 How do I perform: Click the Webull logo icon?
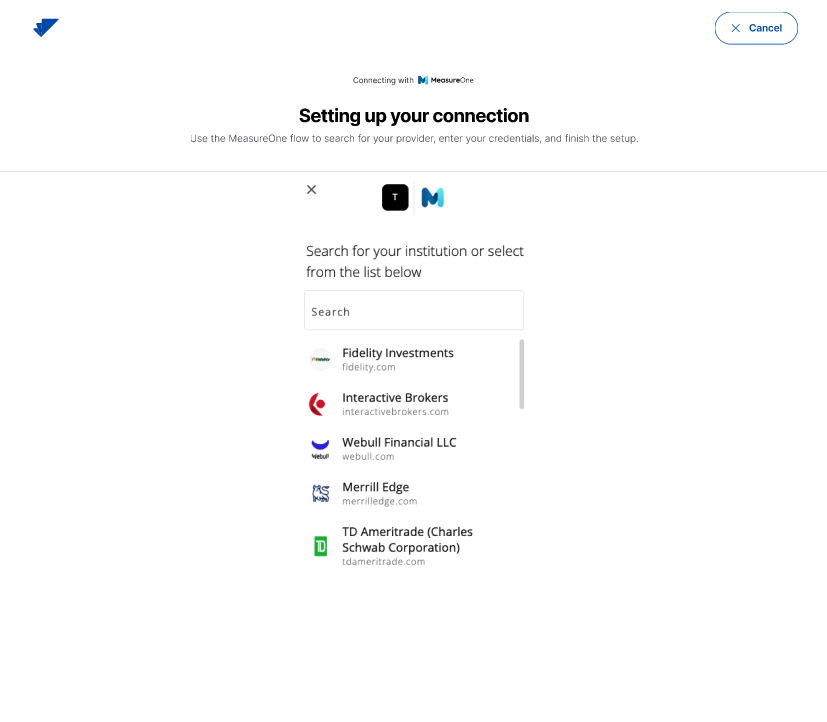(x=320, y=449)
